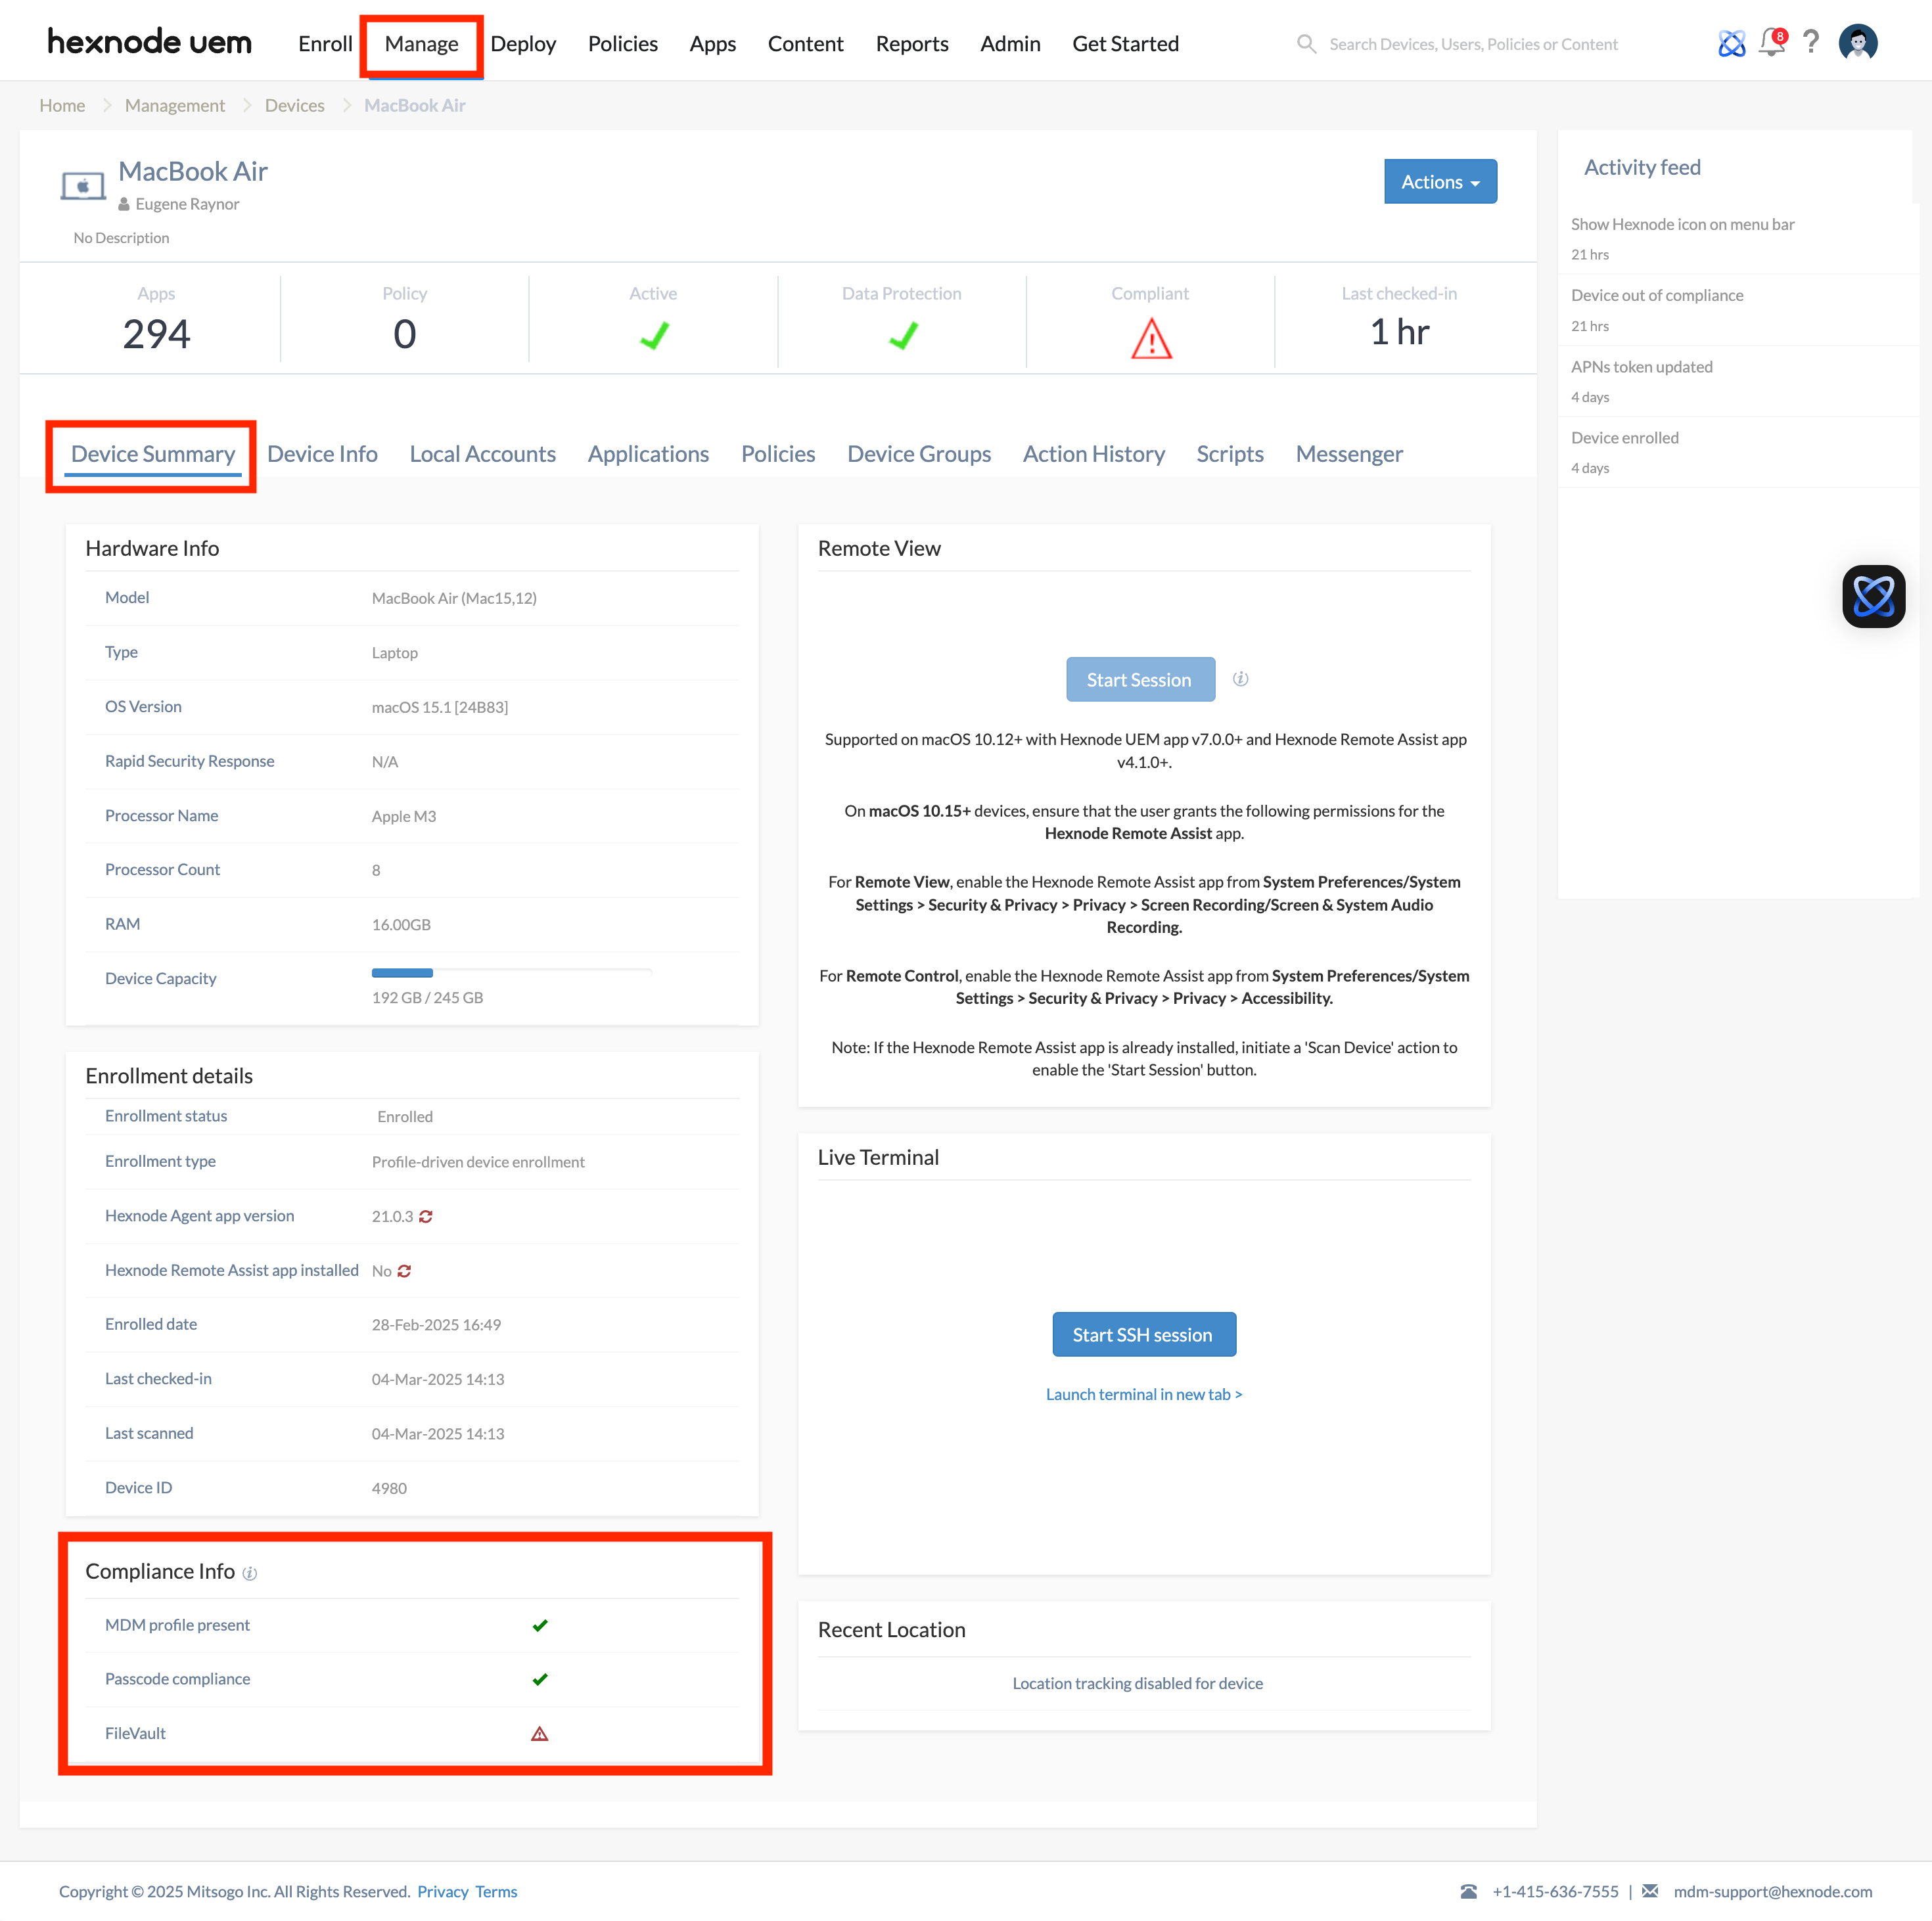Click the search magnifier icon
Viewport: 1932px width, 1921px height.
1306,44
